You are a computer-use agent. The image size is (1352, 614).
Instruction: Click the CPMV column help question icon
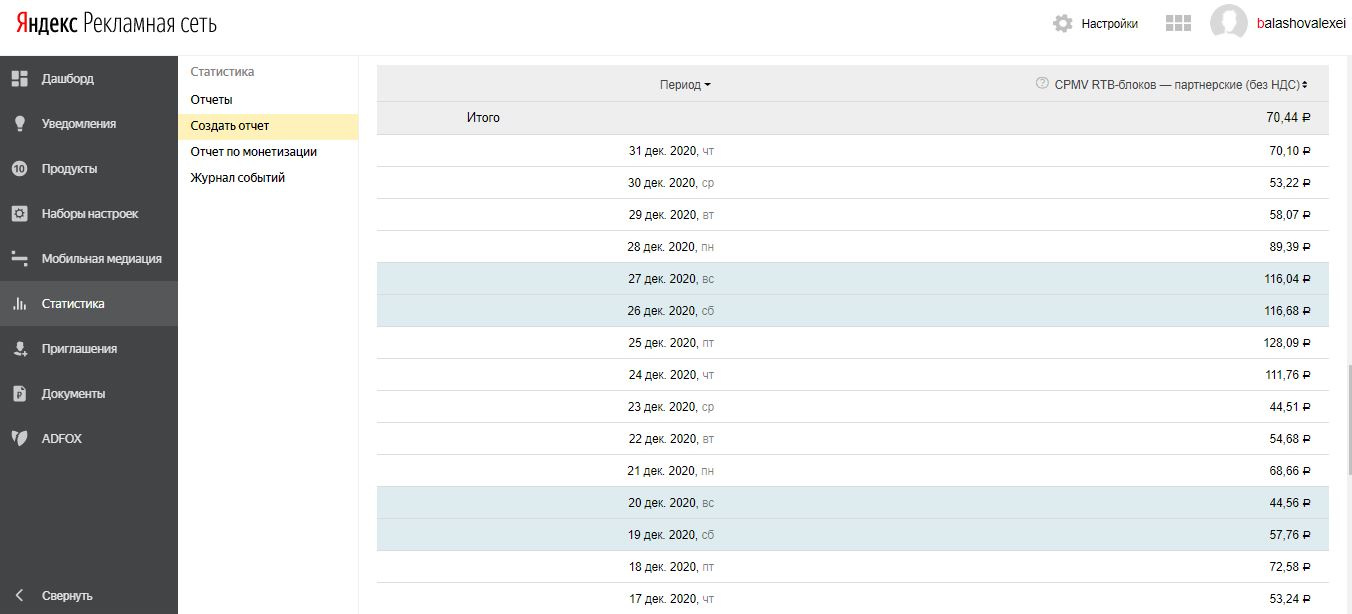(x=1042, y=84)
